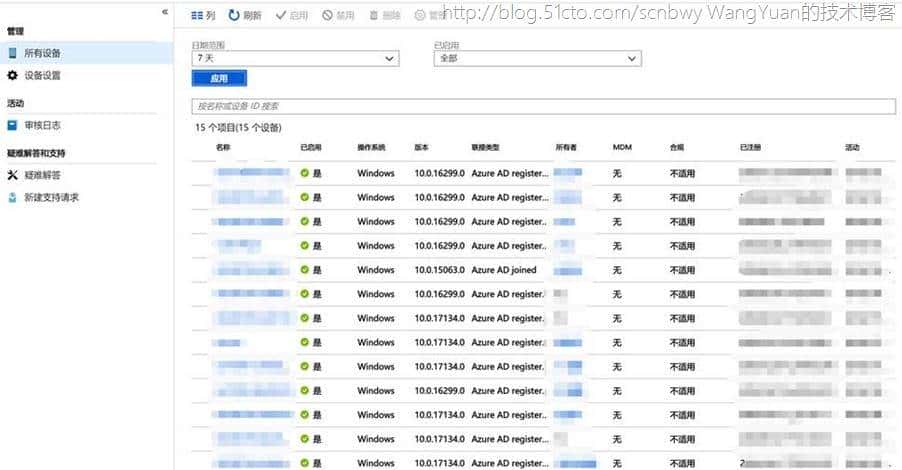Click the 删除 trash toolbar button

coord(384,16)
